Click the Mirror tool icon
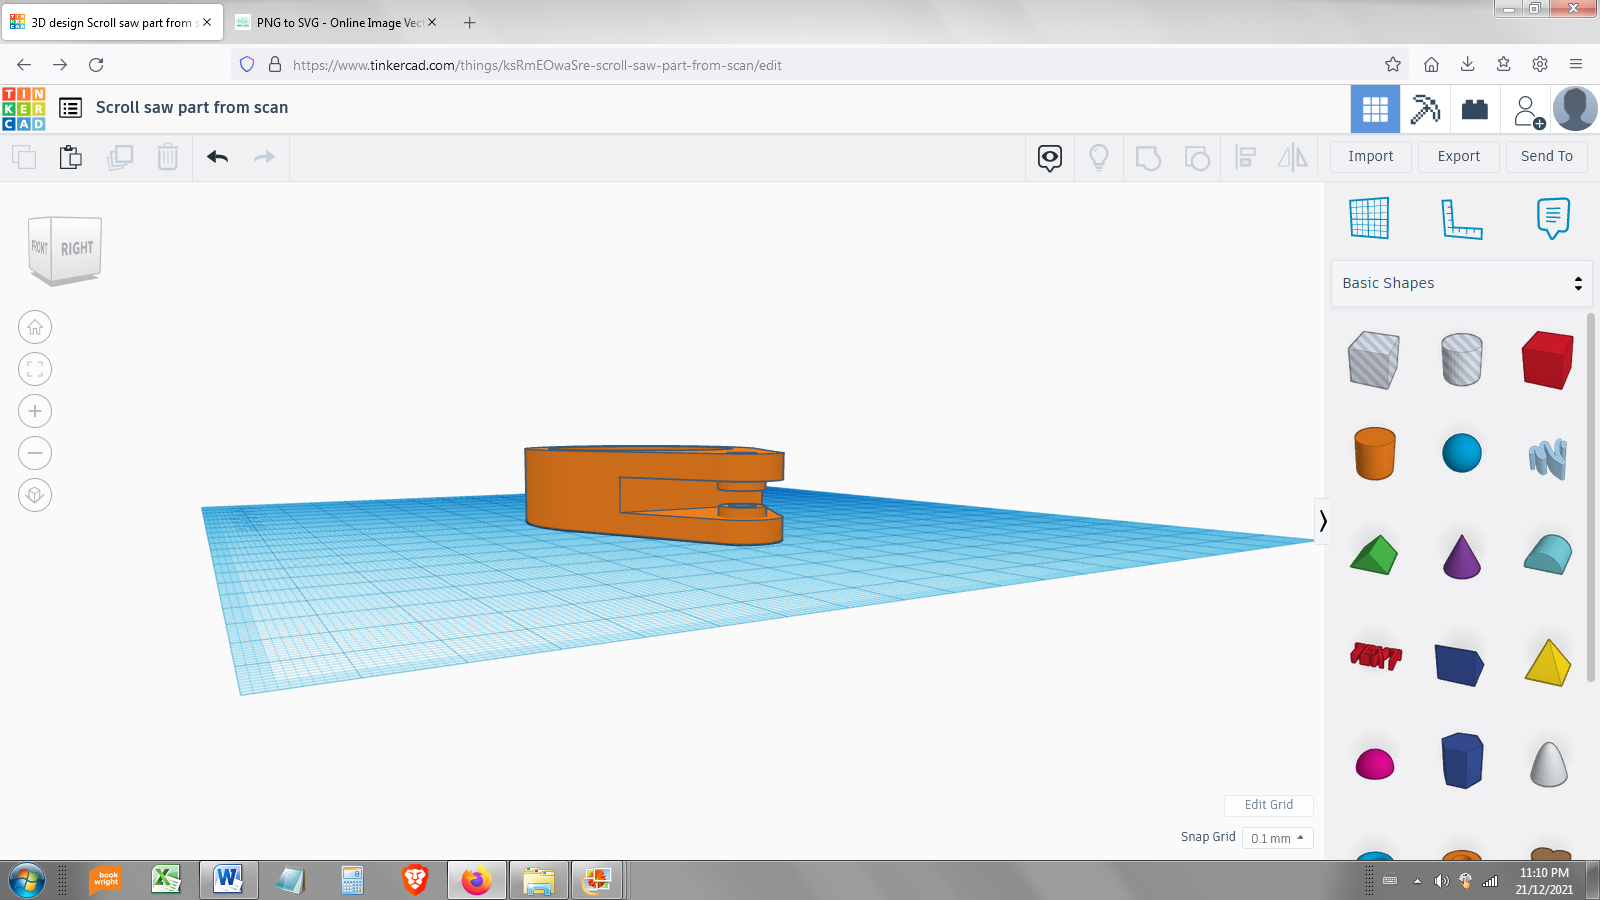The height and width of the screenshot is (900, 1600). pyautogui.click(x=1293, y=157)
